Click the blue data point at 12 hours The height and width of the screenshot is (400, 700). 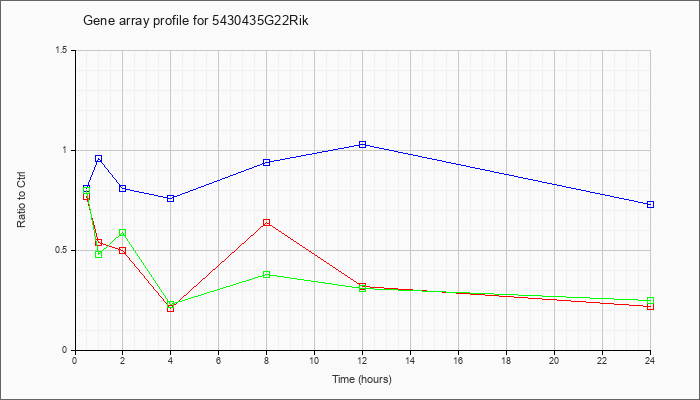coord(362,144)
